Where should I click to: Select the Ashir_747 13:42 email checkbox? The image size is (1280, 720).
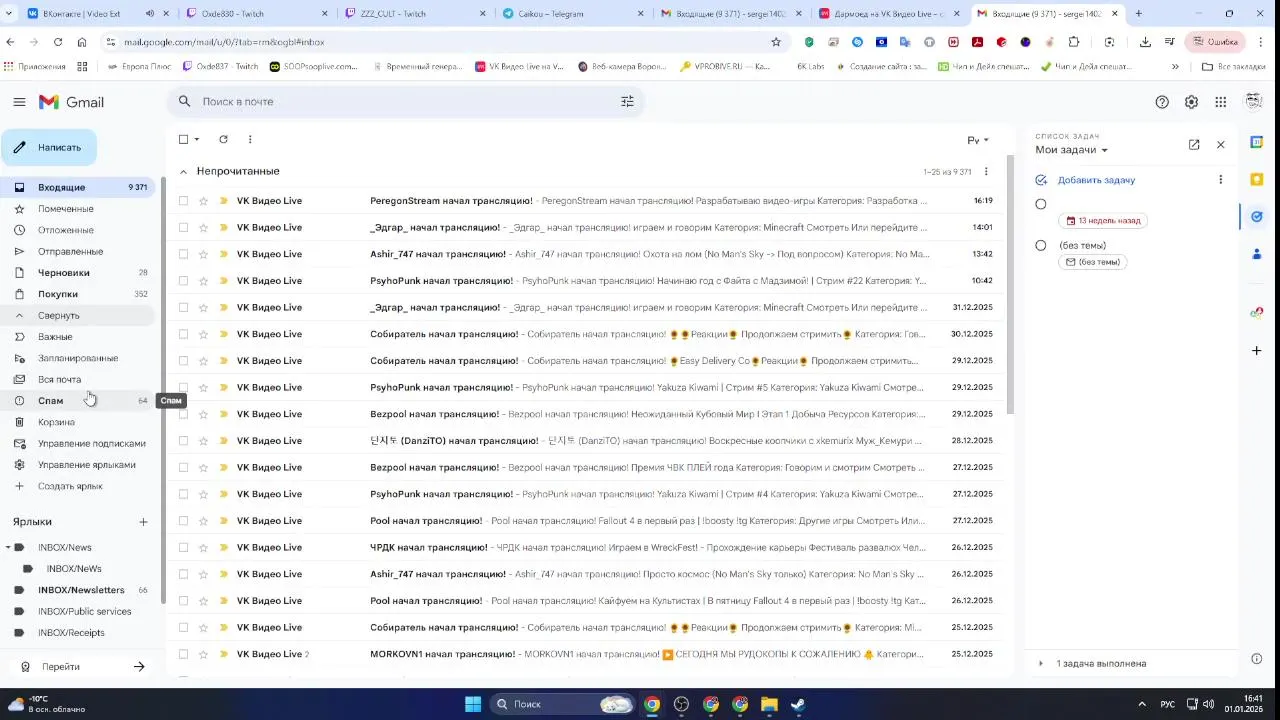183,254
